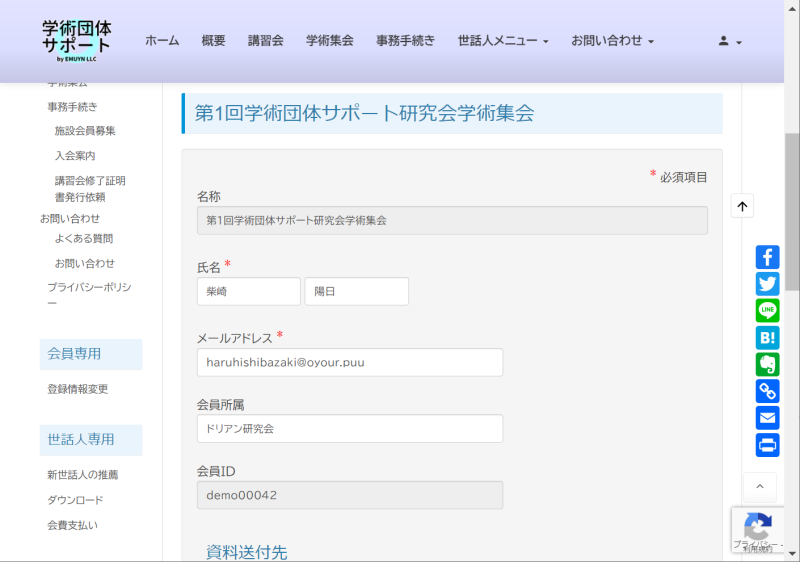Print the page via printer icon
Viewport: 800px width, 562px height.
pyautogui.click(x=767, y=445)
